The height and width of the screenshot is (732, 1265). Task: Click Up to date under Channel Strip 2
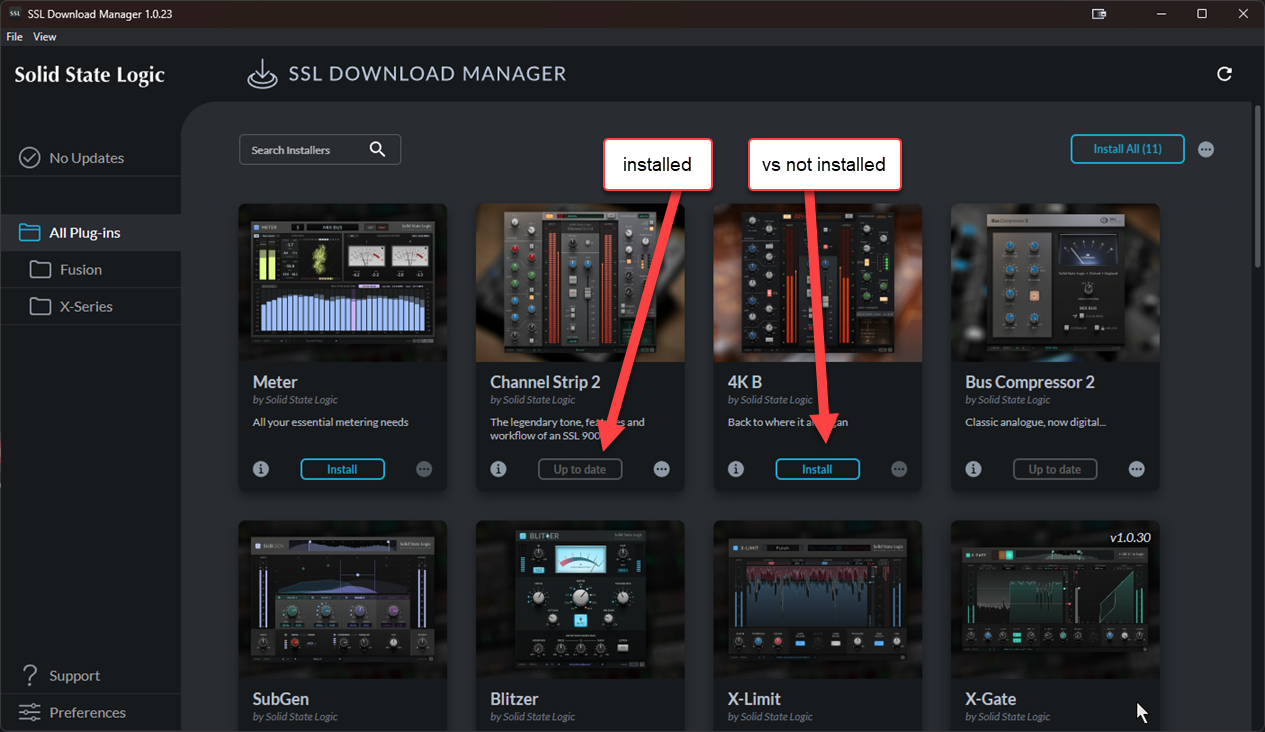(580, 469)
